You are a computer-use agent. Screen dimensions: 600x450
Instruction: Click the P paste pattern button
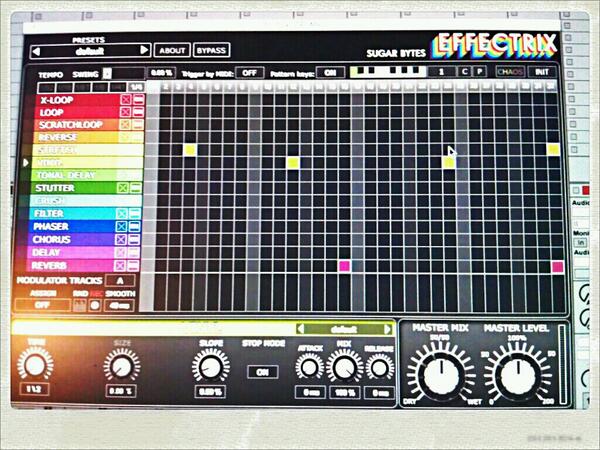(479, 72)
